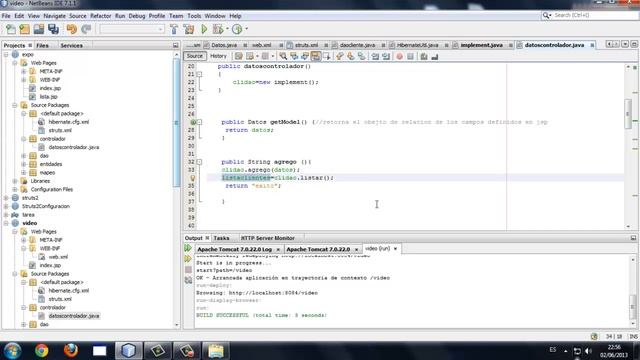Viewport: 640px width, 360px height.
Task: Click the Uncomment lines editor icon
Action: pyautogui.click(x=435, y=56)
